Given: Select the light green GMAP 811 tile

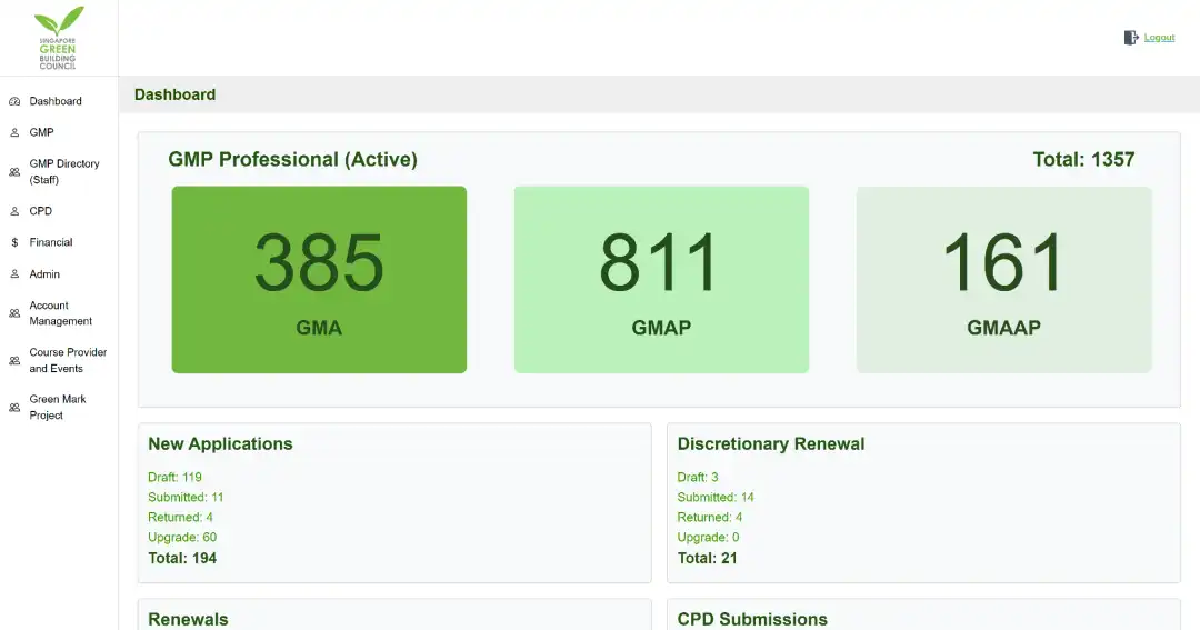Looking at the screenshot, I should [661, 280].
